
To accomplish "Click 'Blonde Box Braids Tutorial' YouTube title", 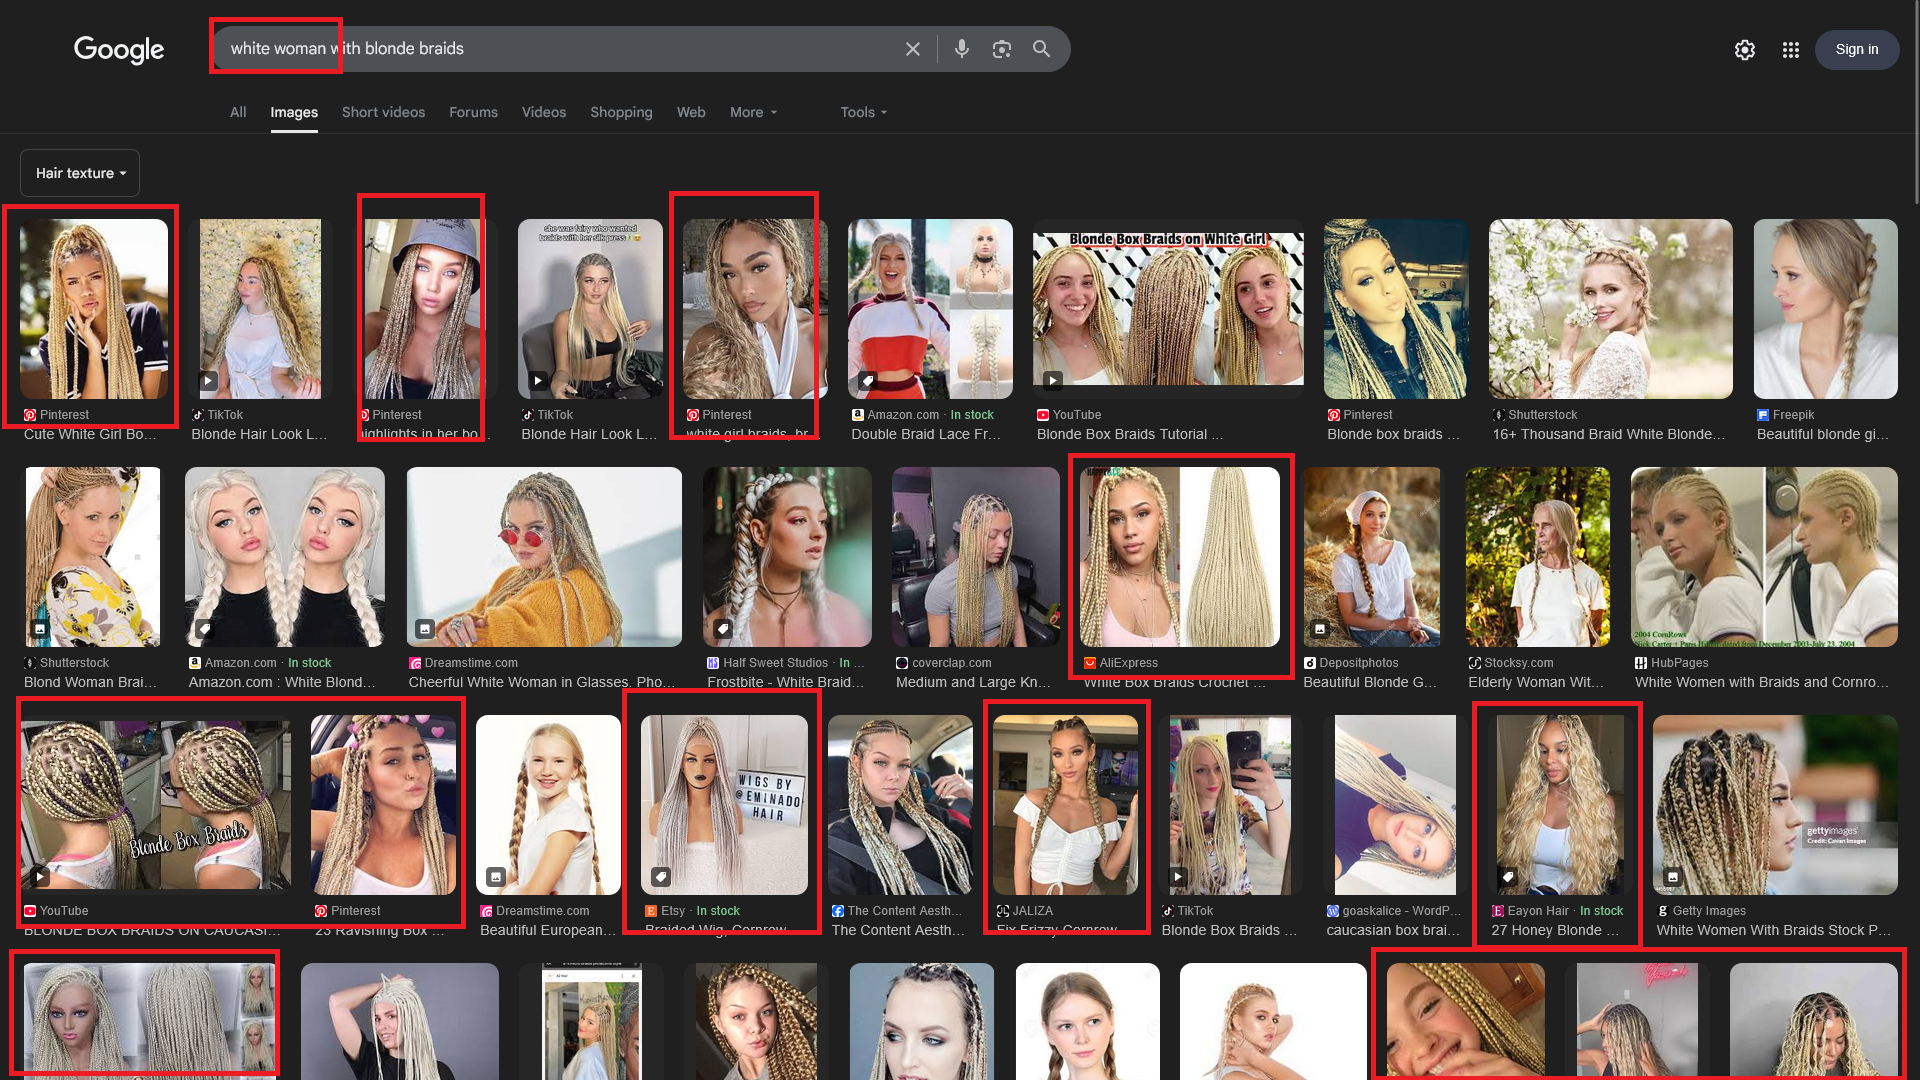I will pos(1130,434).
